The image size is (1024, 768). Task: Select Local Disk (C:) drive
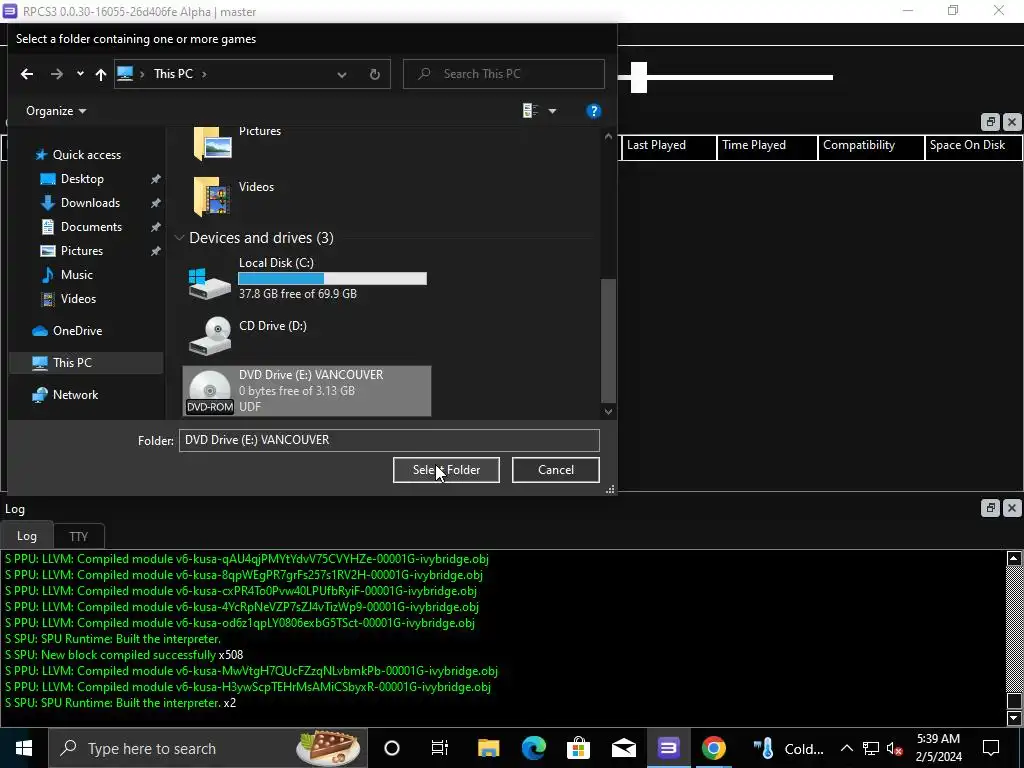[307, 278]
